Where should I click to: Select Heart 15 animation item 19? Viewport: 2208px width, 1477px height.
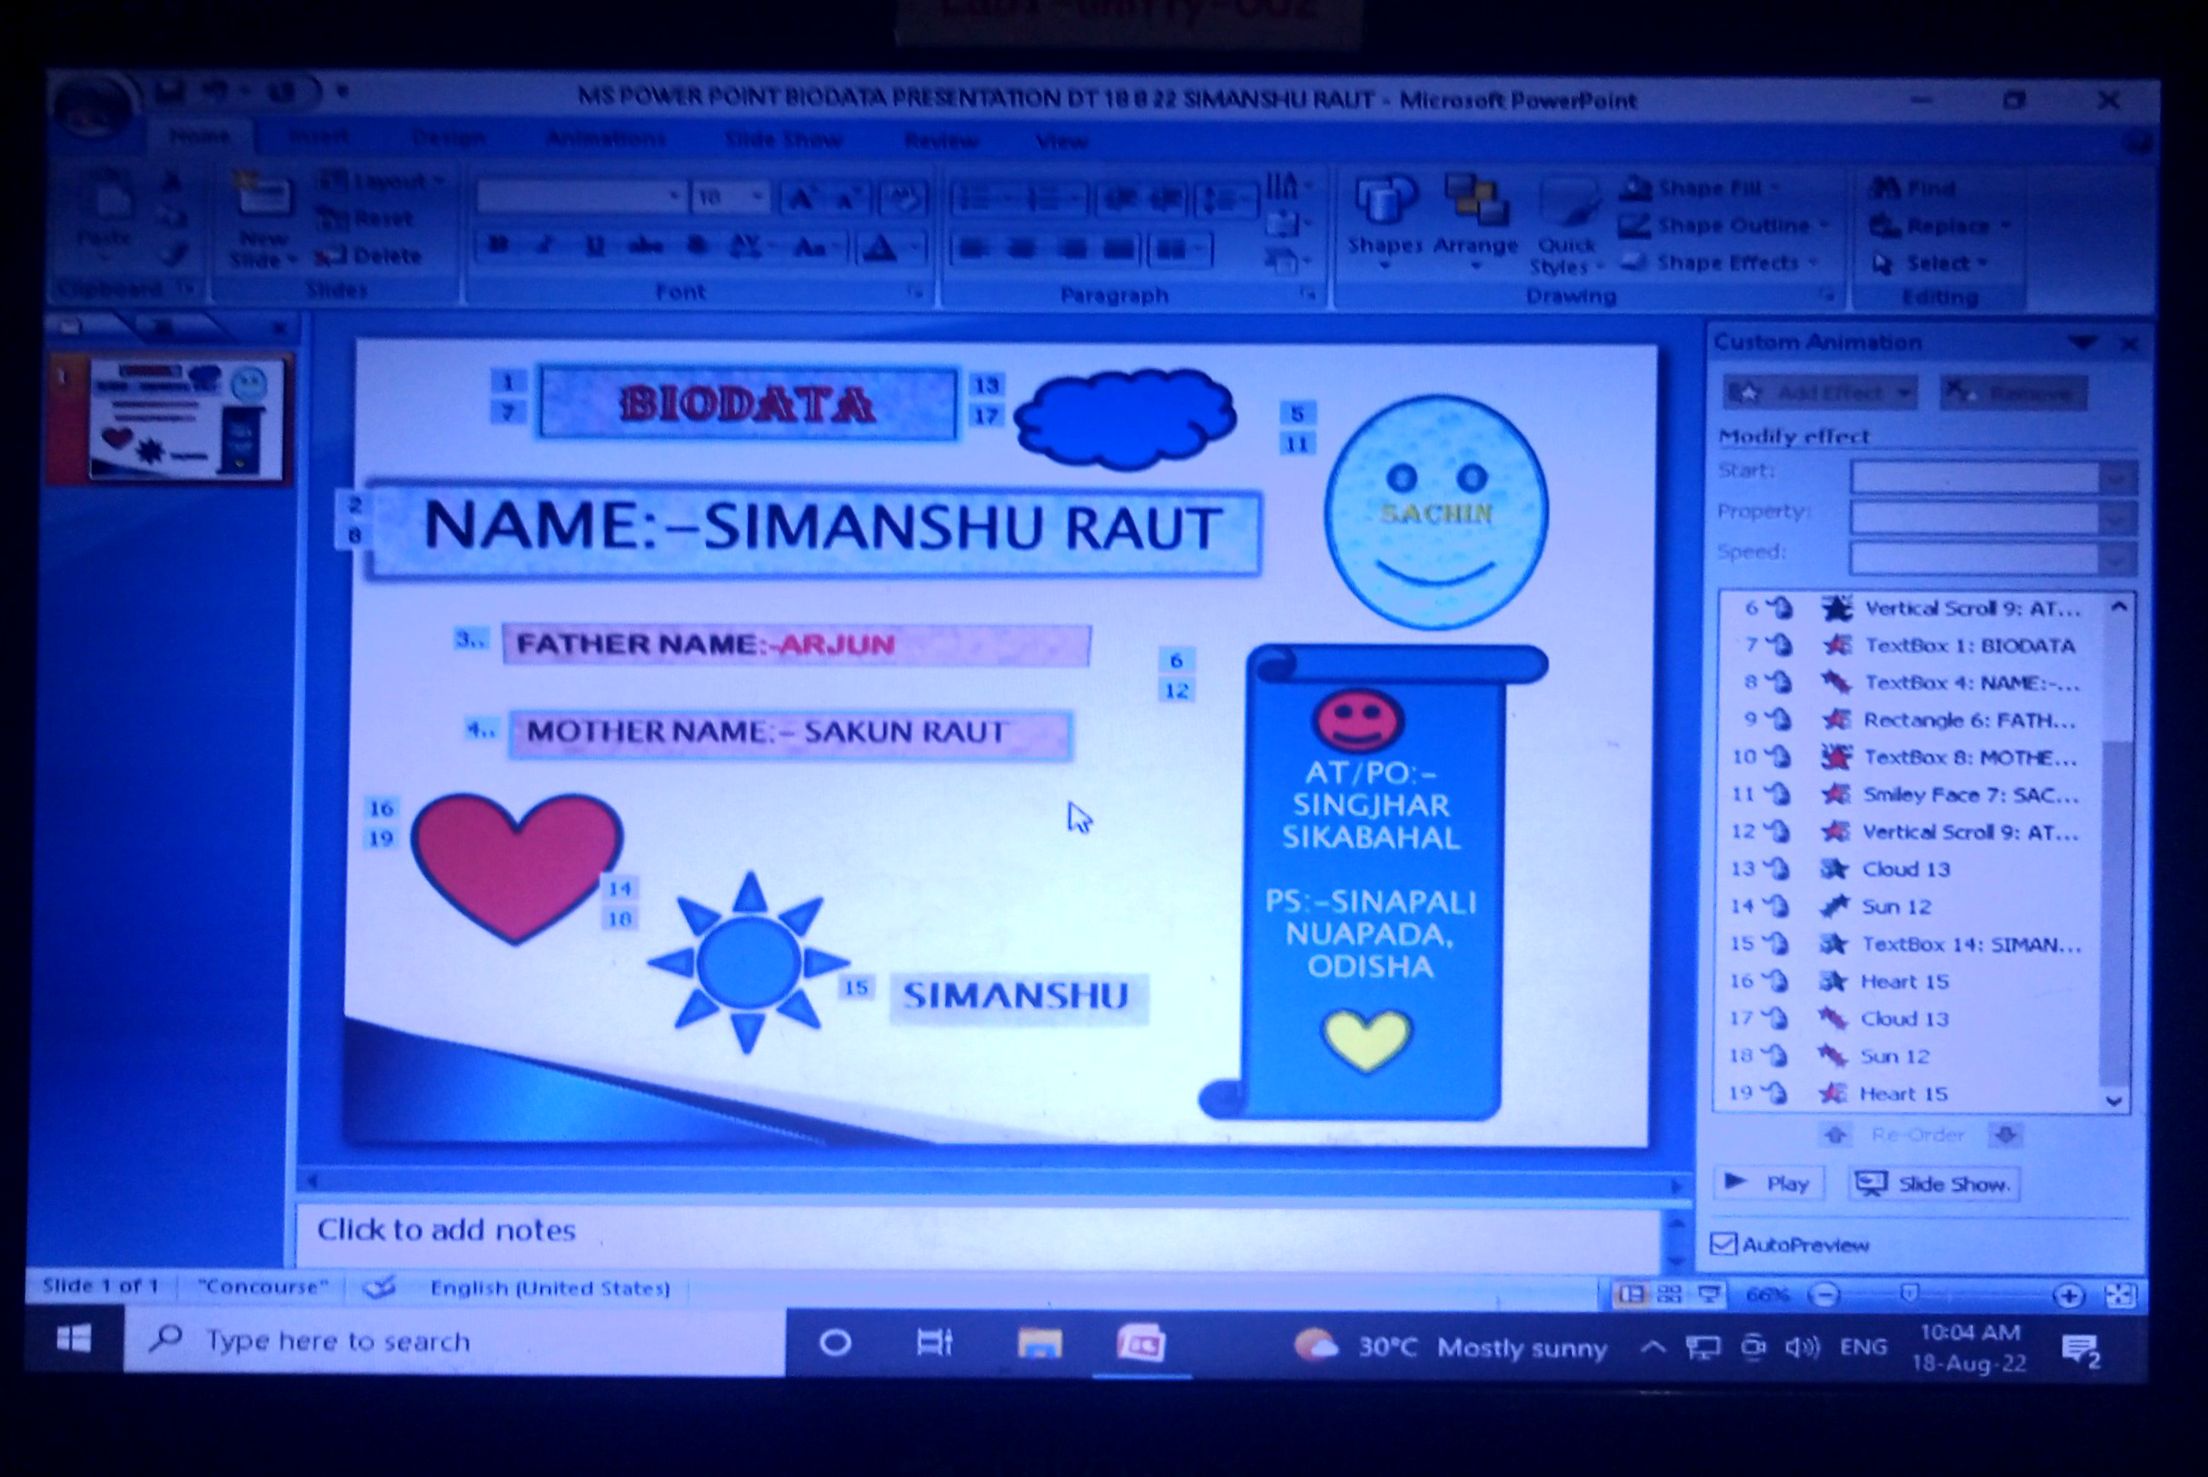pos(1902,1094)
